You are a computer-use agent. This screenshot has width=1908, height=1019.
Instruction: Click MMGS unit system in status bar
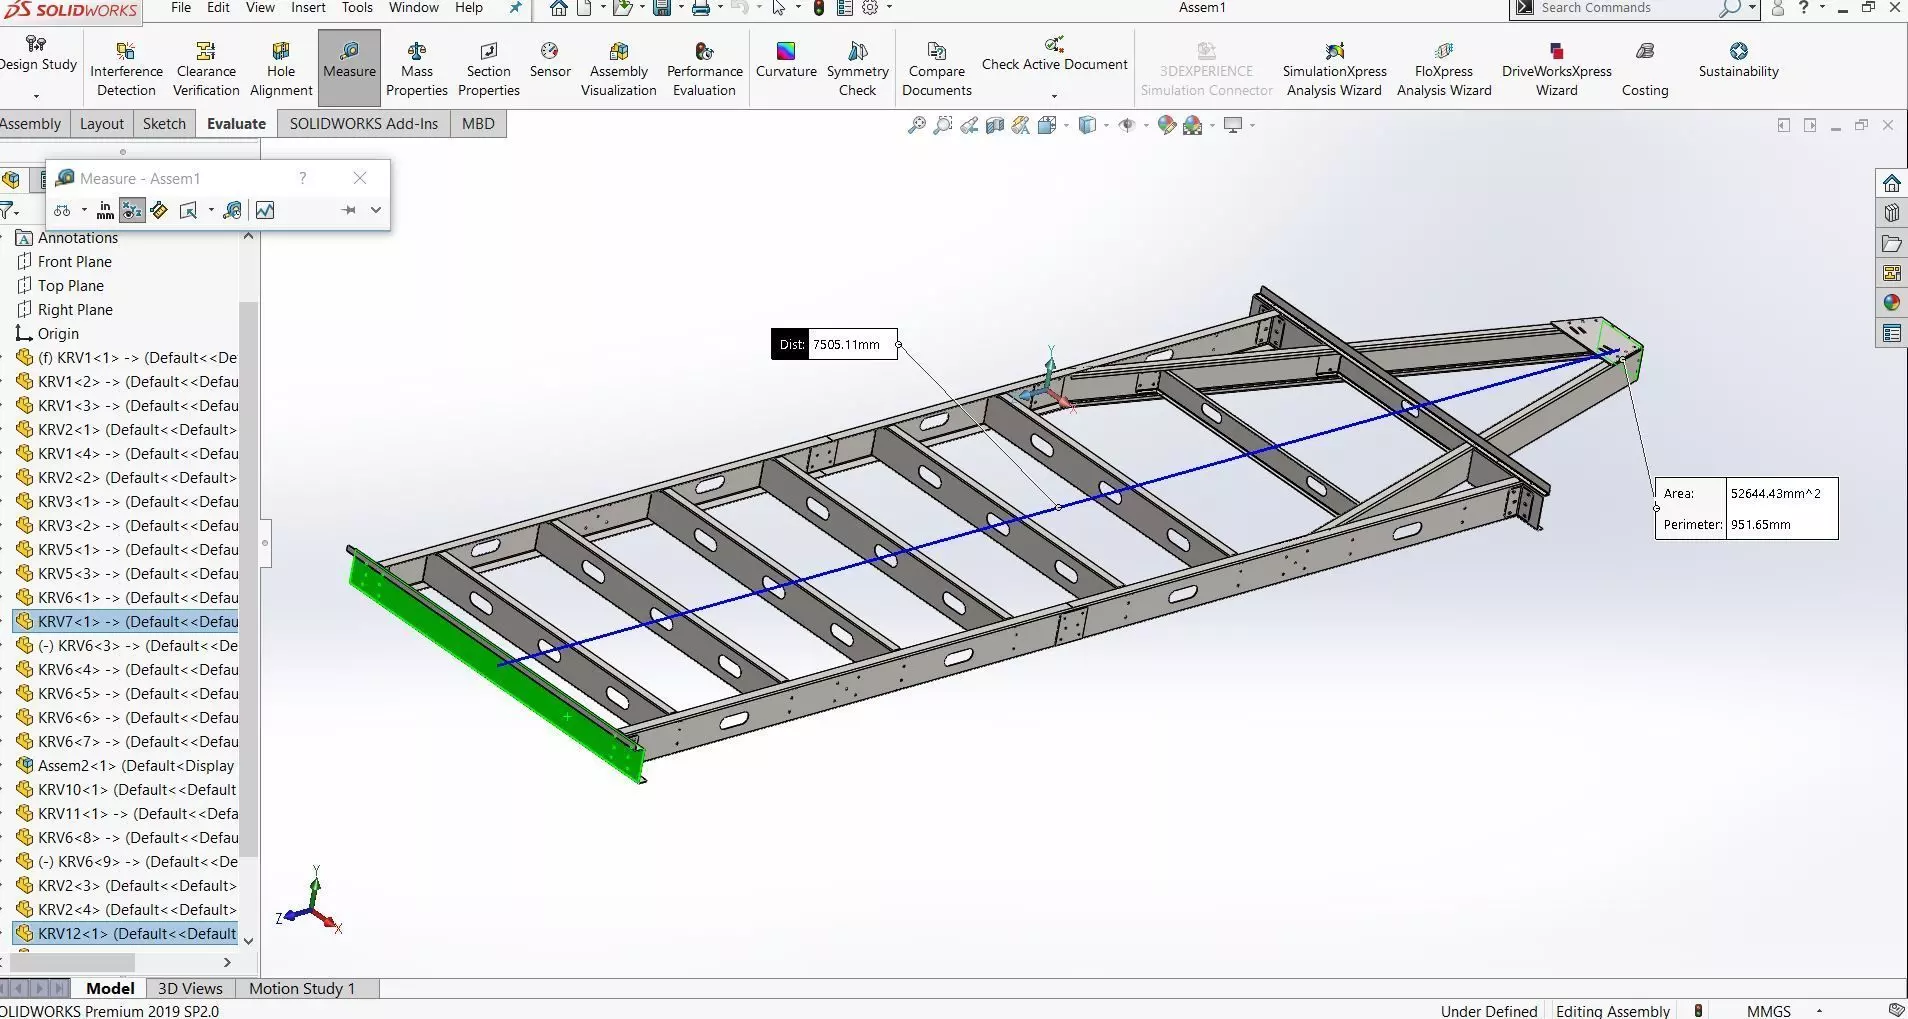(x=1768, y=1011)
